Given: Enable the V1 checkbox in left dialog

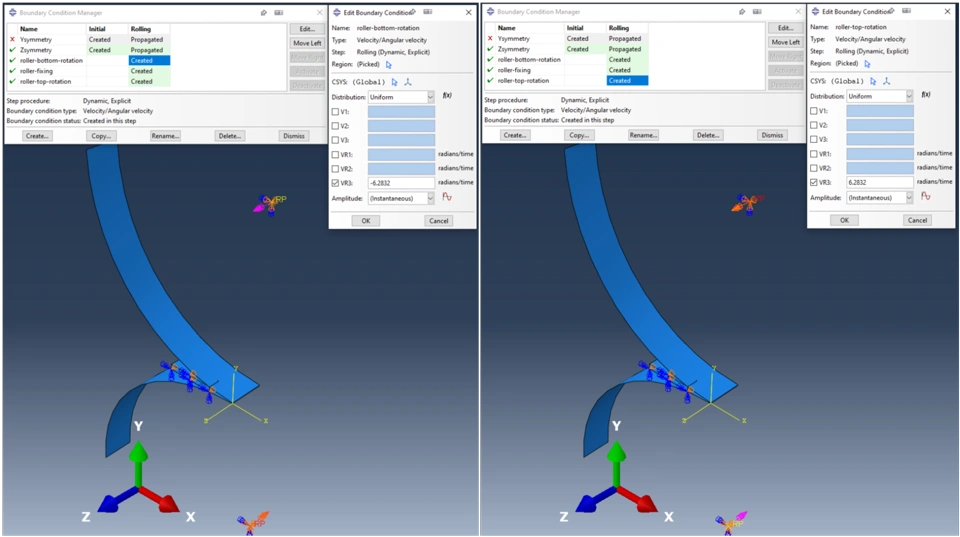Looking at the screenshot, I should tap(335, 112).
